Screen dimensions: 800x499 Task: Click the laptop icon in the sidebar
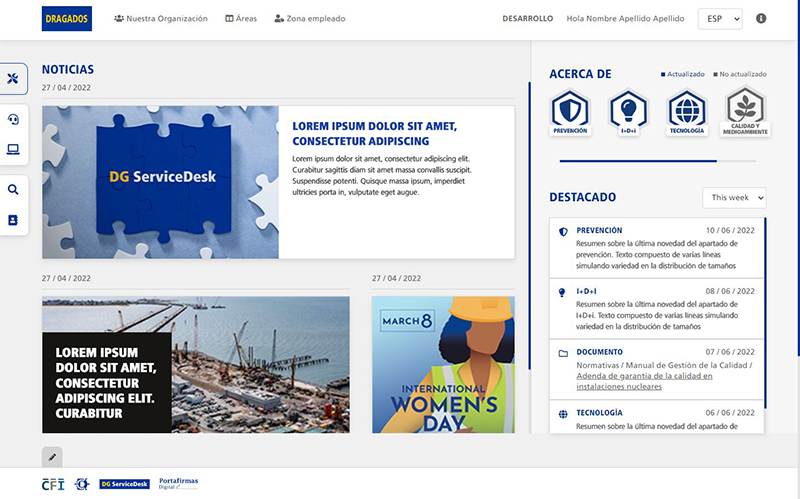click(13, 150)
